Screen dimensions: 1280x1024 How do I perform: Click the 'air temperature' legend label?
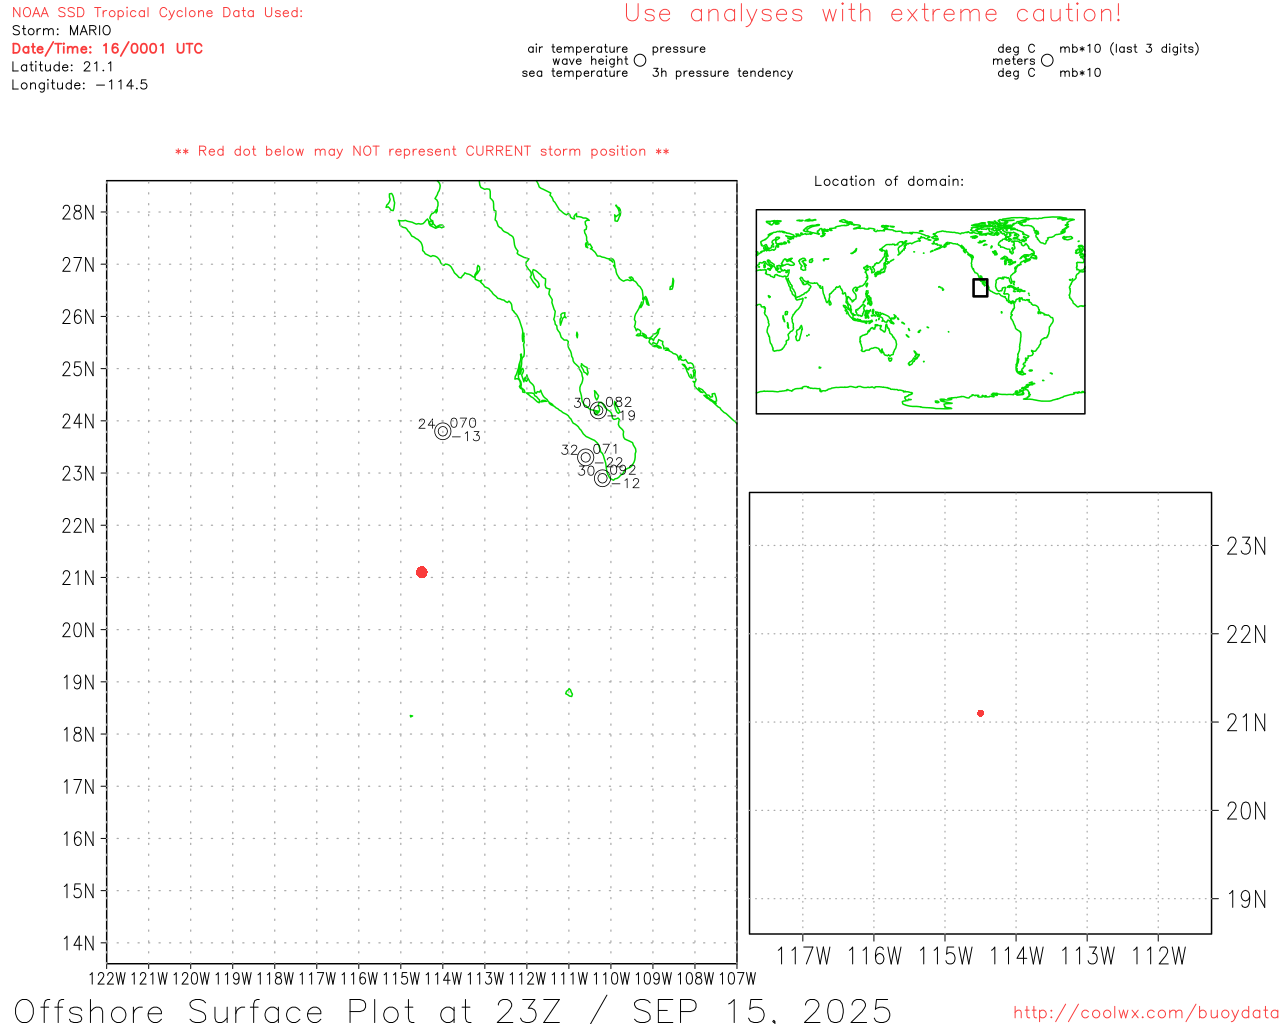(x=578, y=48)
